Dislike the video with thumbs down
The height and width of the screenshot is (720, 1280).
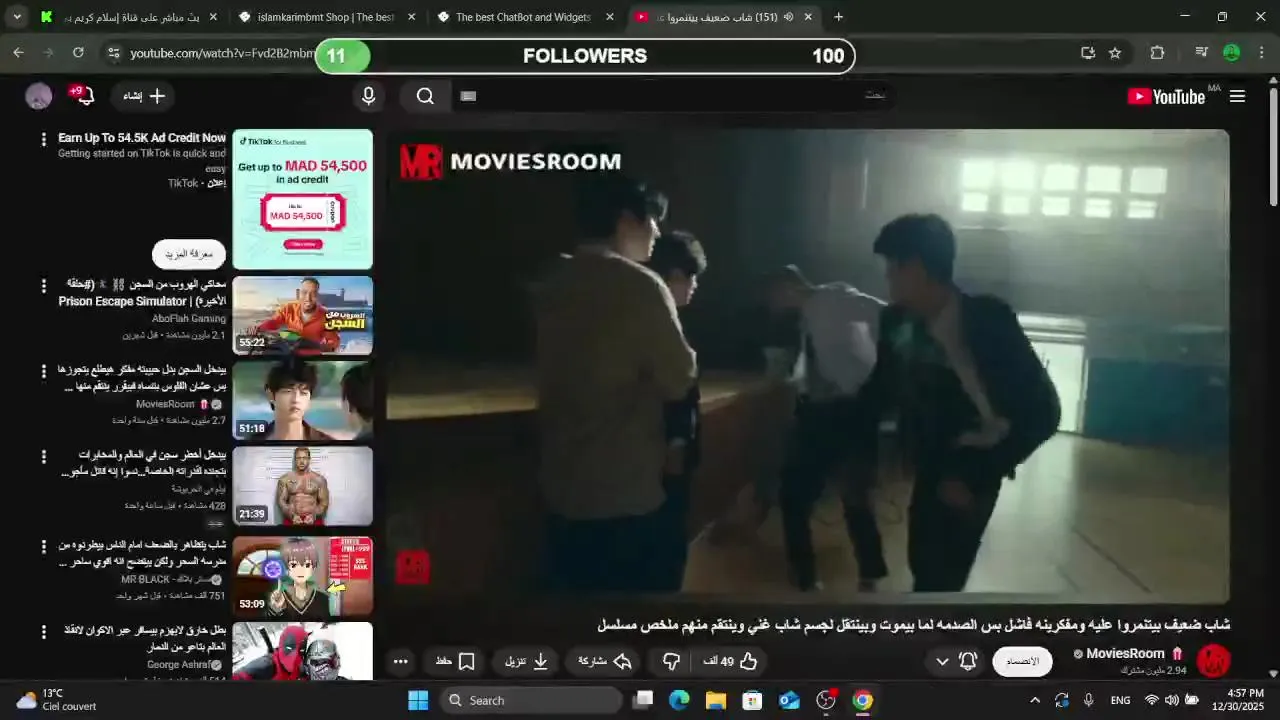click(x=672, y=661)
